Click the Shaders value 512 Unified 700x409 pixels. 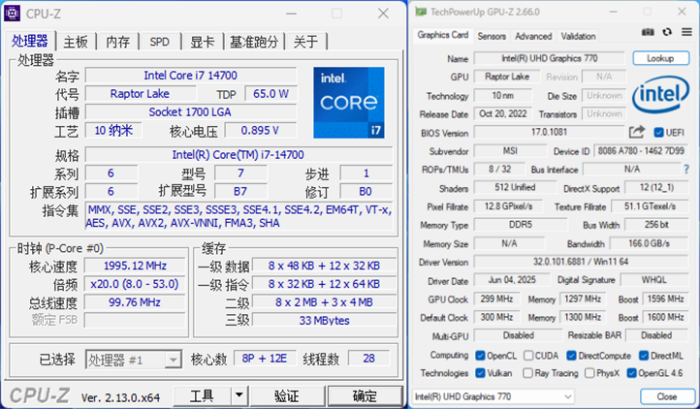515,188
